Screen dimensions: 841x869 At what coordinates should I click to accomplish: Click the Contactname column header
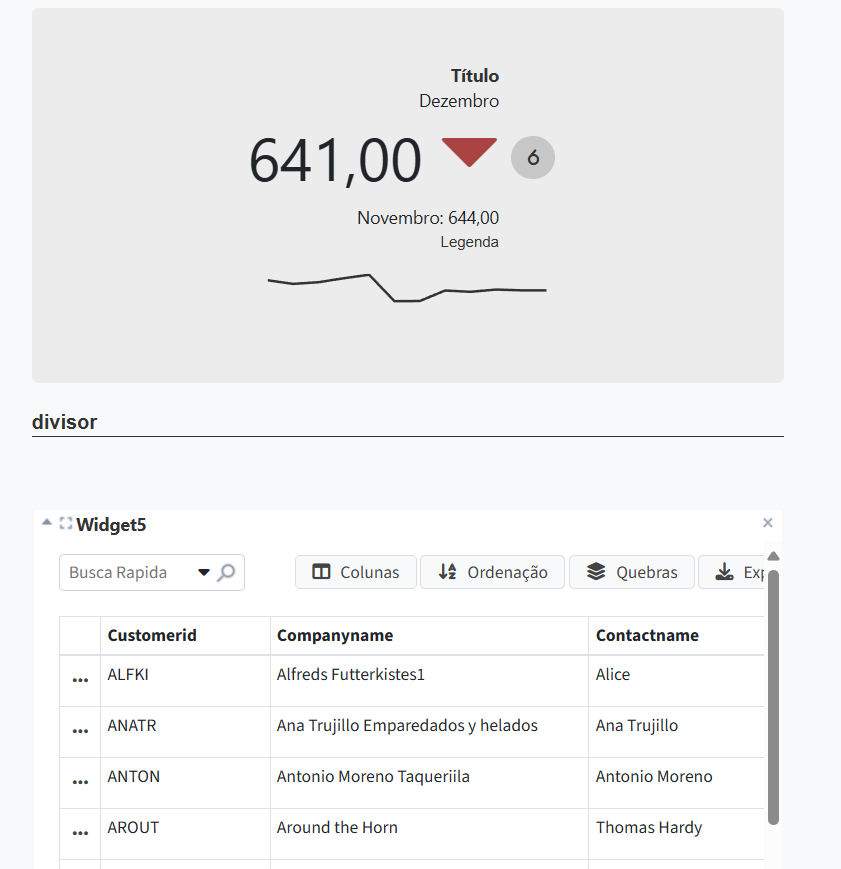tap(647, 635)
